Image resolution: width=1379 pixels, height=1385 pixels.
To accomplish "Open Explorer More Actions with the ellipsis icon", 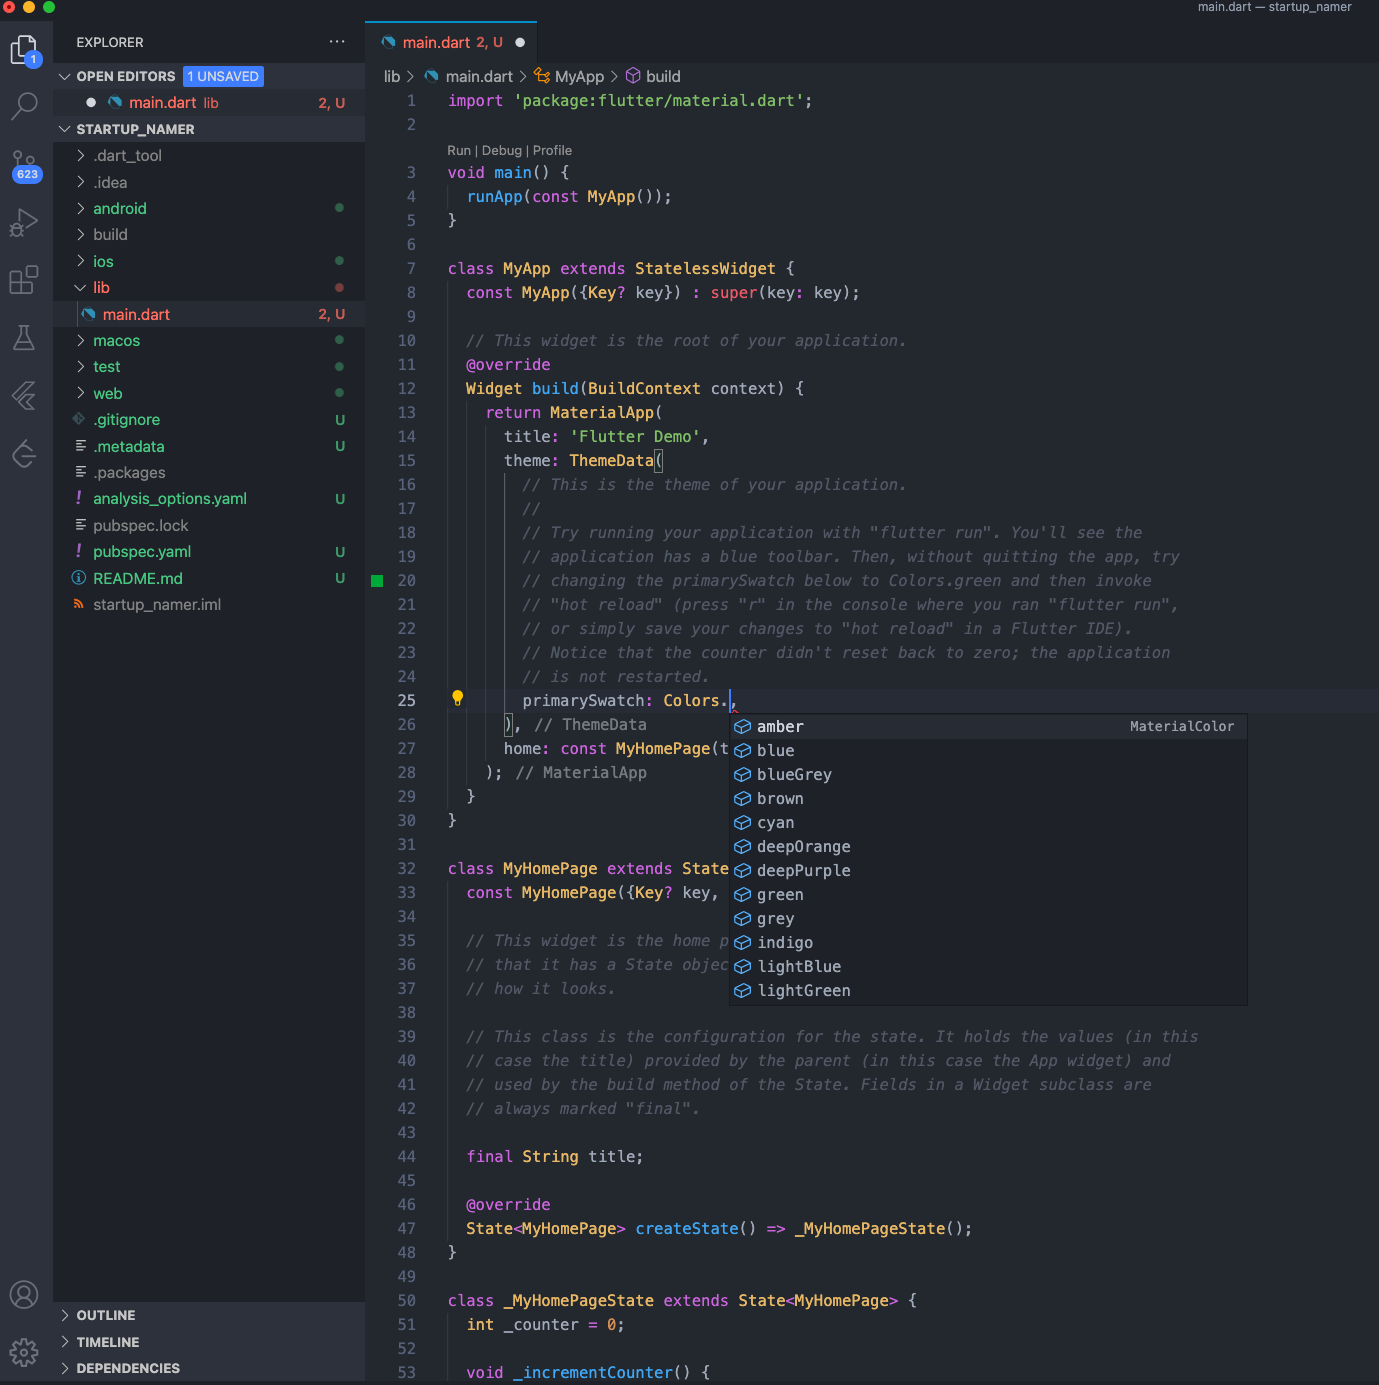I will point(336,42).
